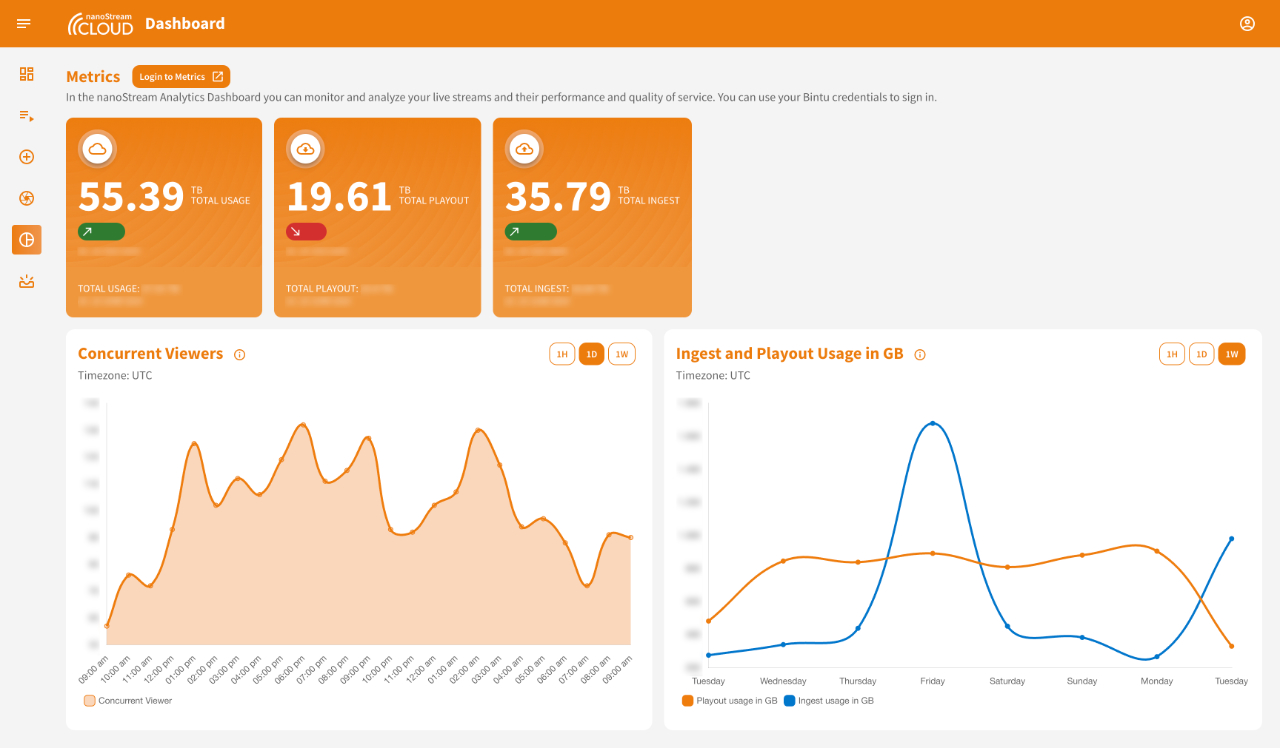Image resolution: width=1280 pixels, height=748 pixels.
Task: Click the Friday peak point on ingest line
Action: click(933, 423)
